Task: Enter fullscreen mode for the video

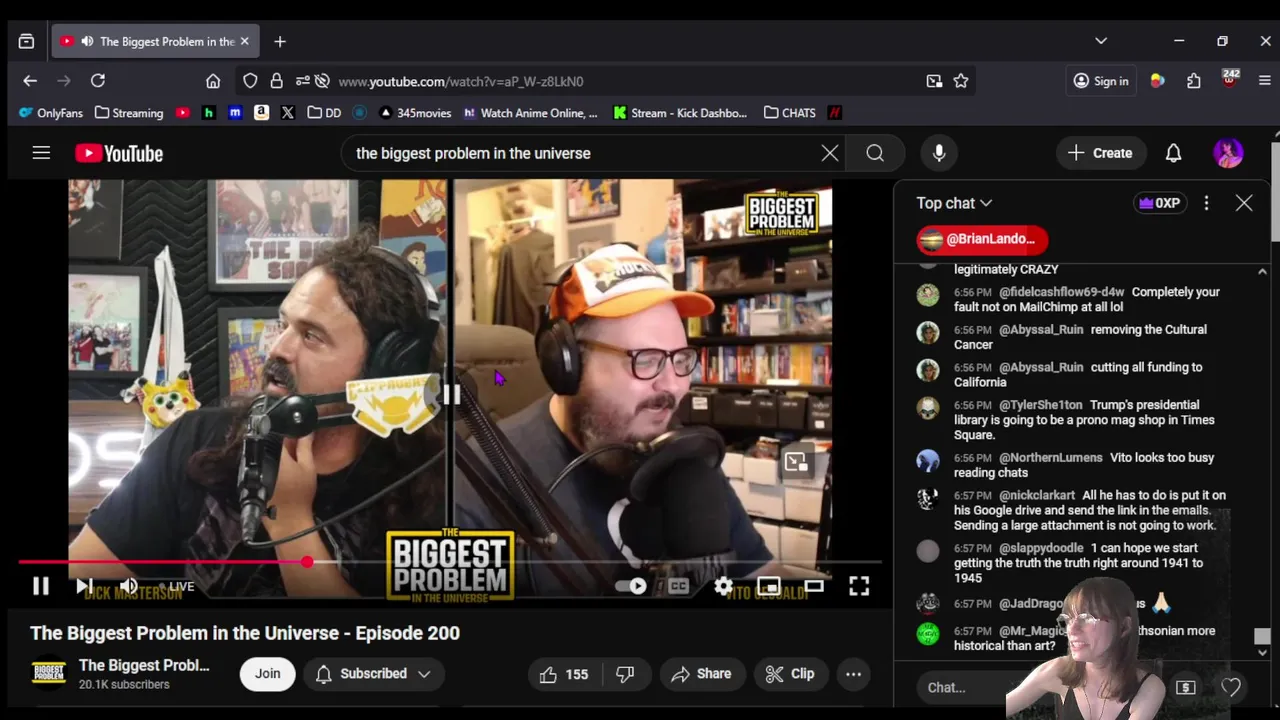Action: (859, 587)
